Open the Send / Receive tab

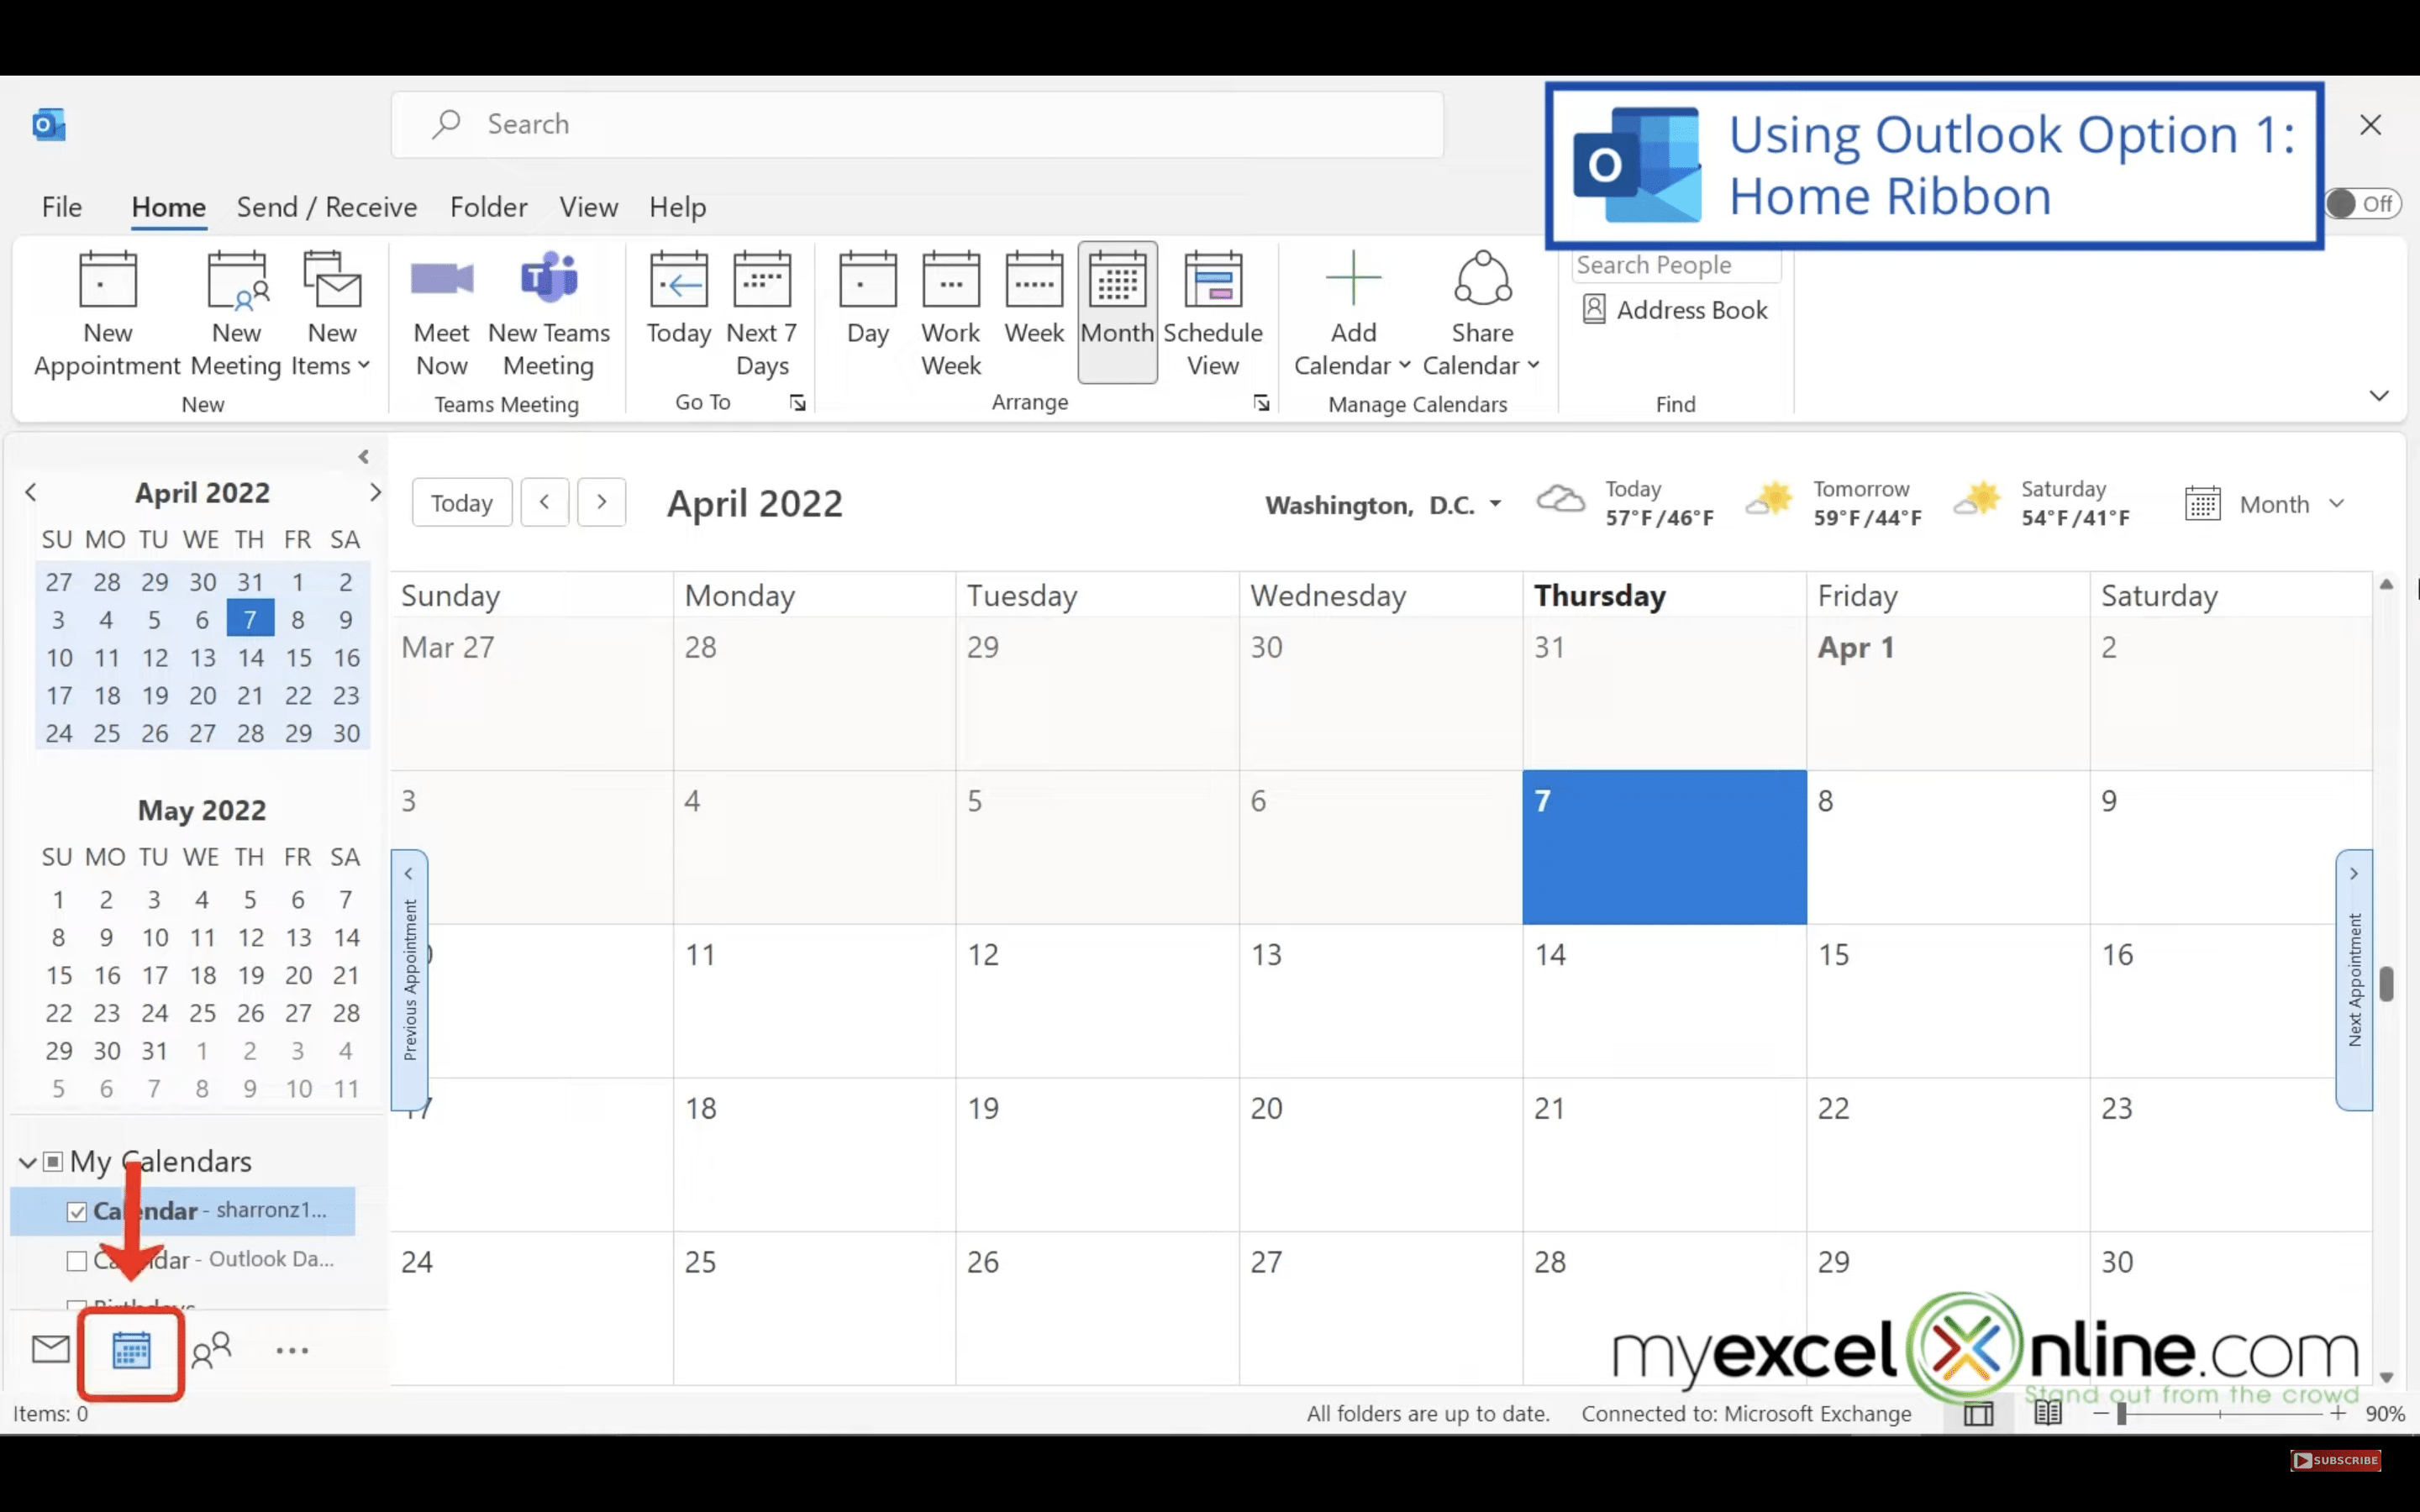[x=327, y=207]
